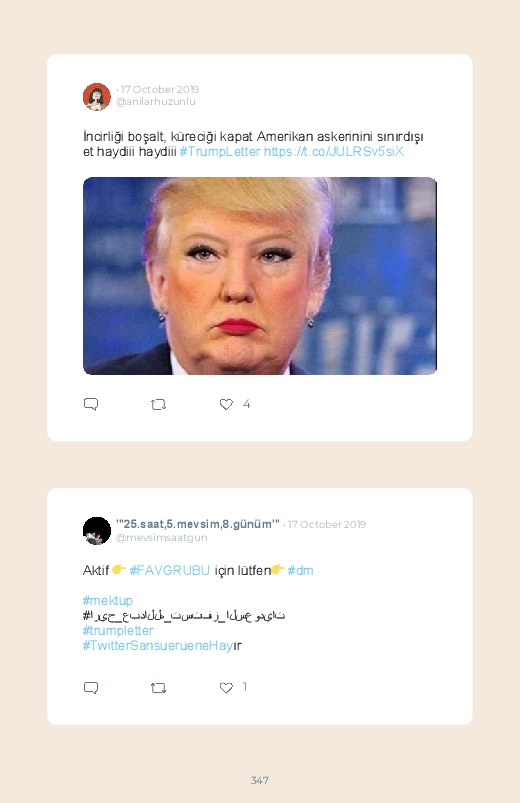Follow the t.co/JULRSv5siX link
This screenshot has height=803, width=520.
(334, 152)
